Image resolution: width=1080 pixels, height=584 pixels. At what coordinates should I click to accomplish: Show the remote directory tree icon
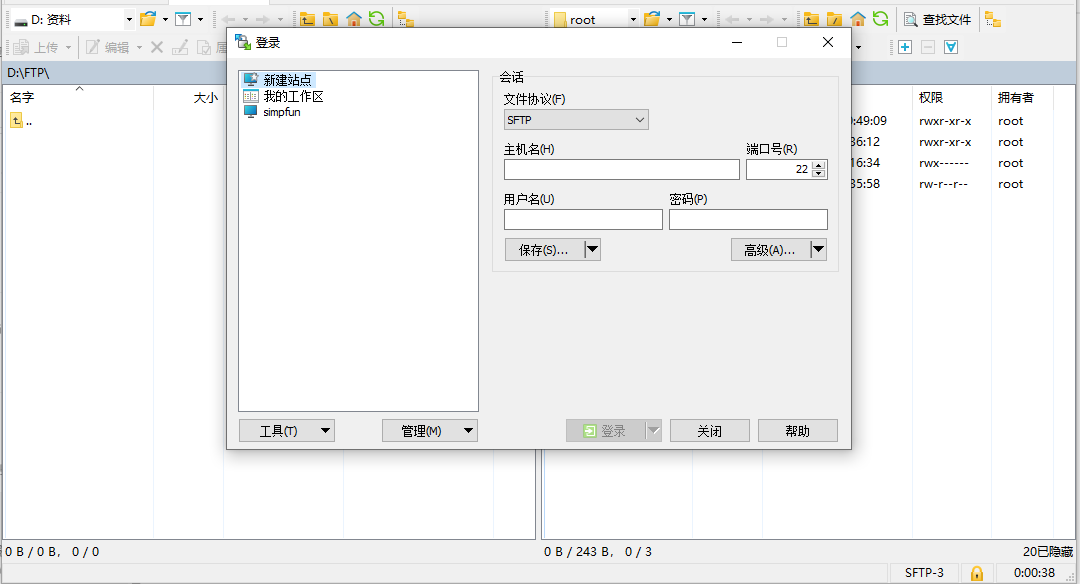(993, 19)
